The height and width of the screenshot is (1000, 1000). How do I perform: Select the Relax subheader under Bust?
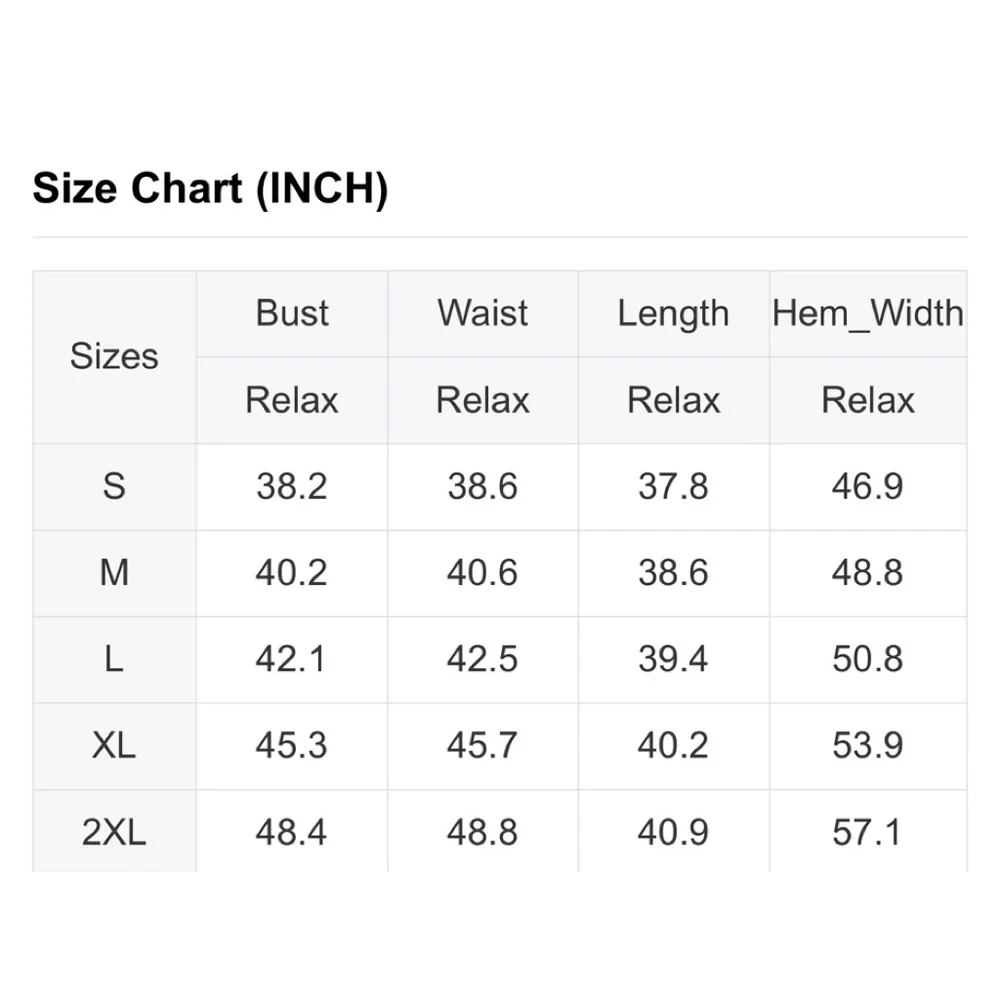tap(292, 400)
